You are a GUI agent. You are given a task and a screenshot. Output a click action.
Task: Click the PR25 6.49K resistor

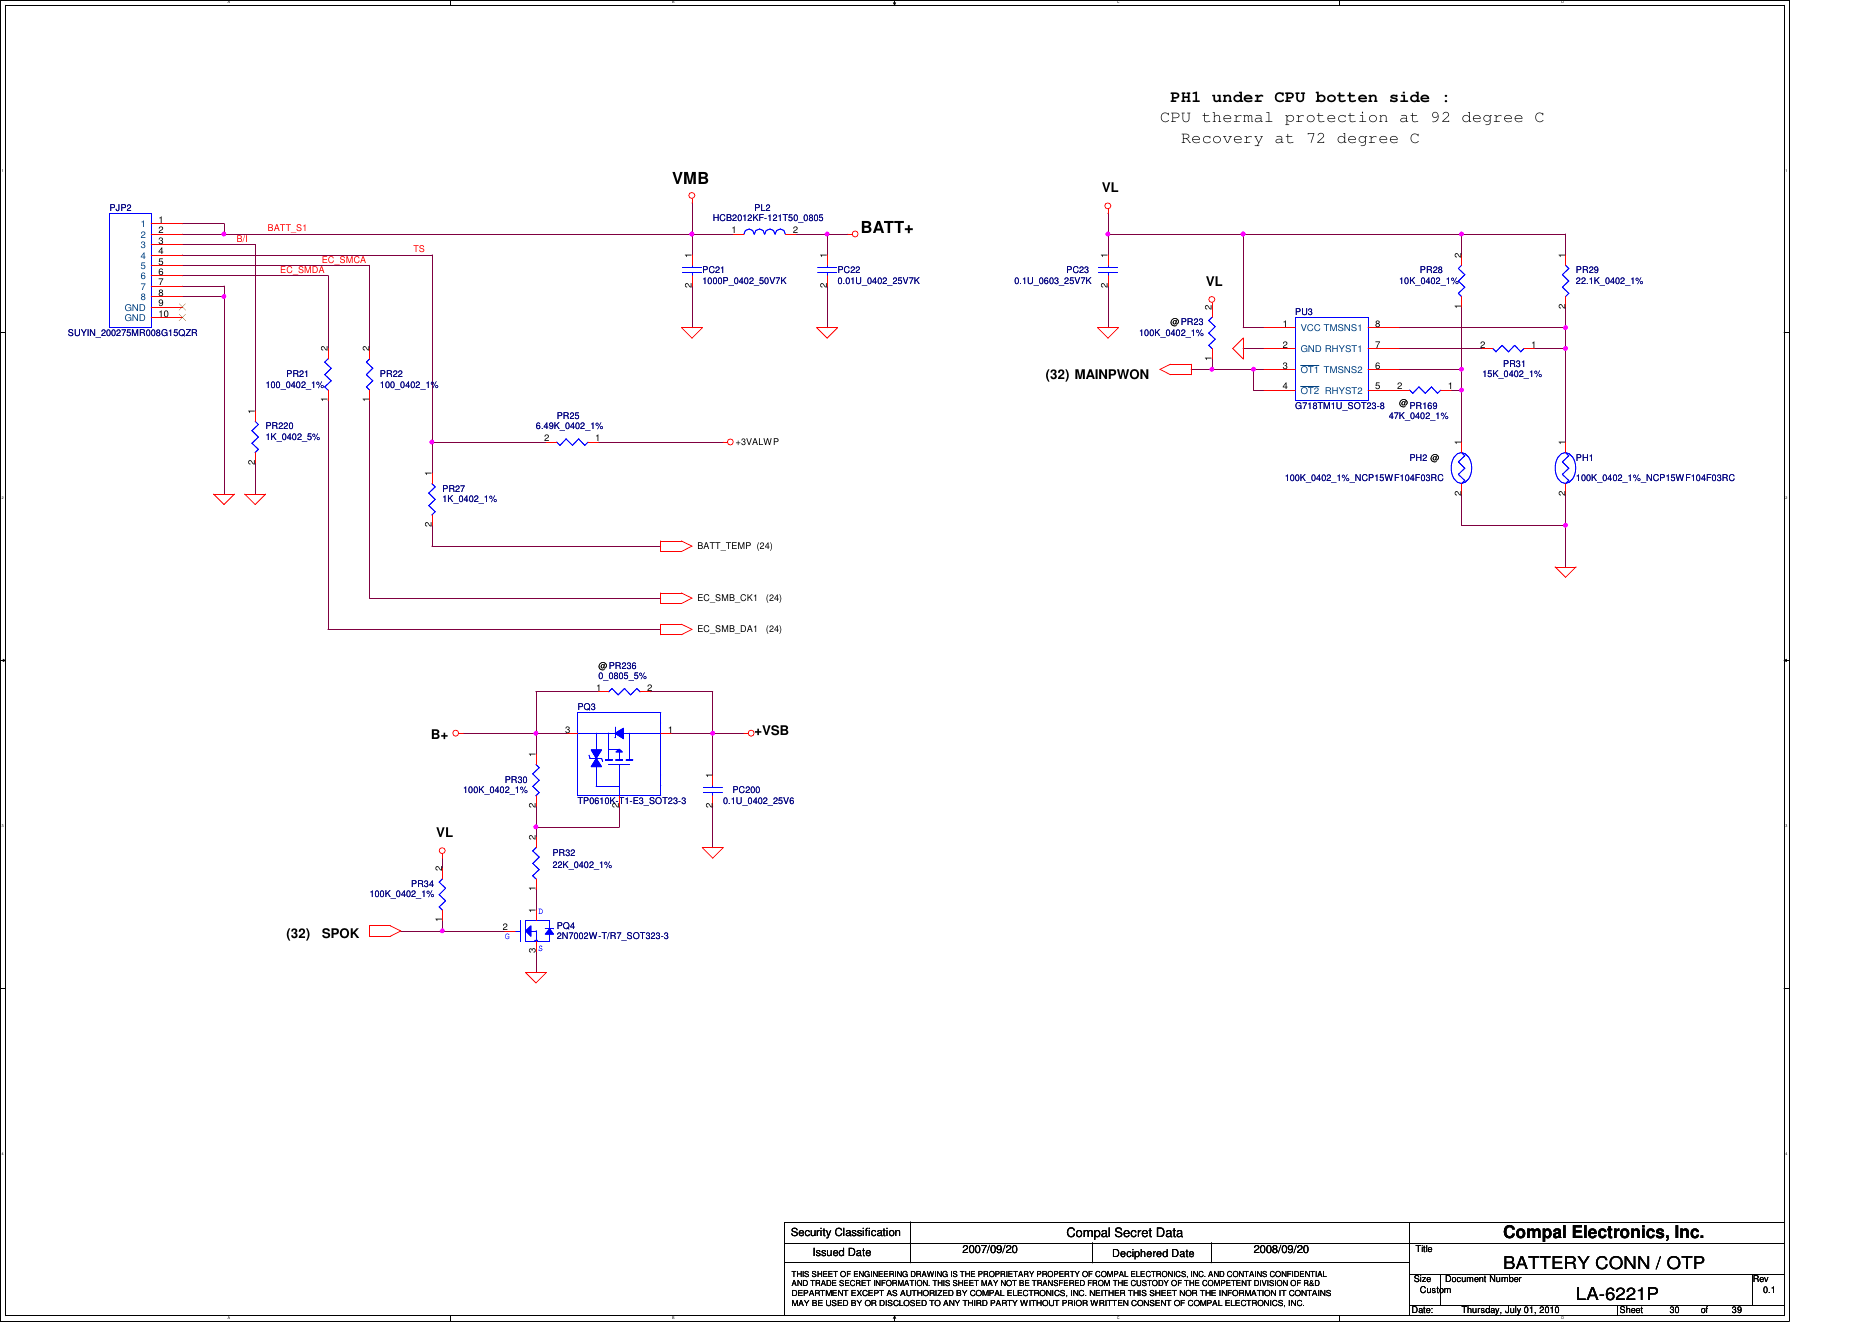[x=571, y=442]
